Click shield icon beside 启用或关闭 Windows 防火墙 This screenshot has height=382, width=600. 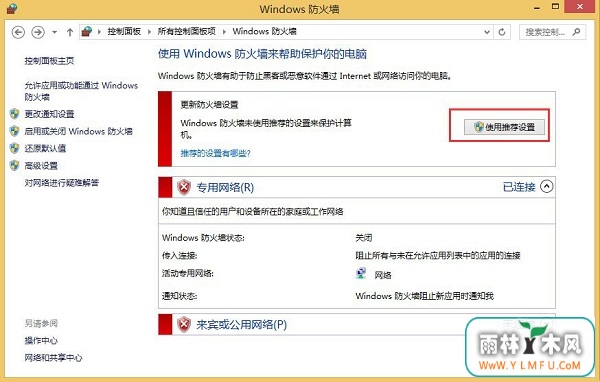tap(15, 131)
